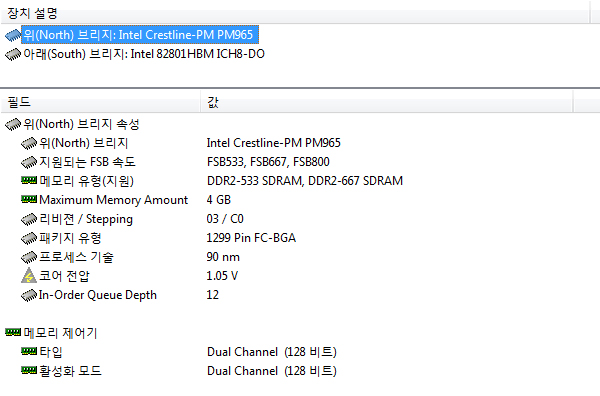This screenshot has height=396, width=600.
Task: Click the 코어 전압 field label
Action: [64, 276]
